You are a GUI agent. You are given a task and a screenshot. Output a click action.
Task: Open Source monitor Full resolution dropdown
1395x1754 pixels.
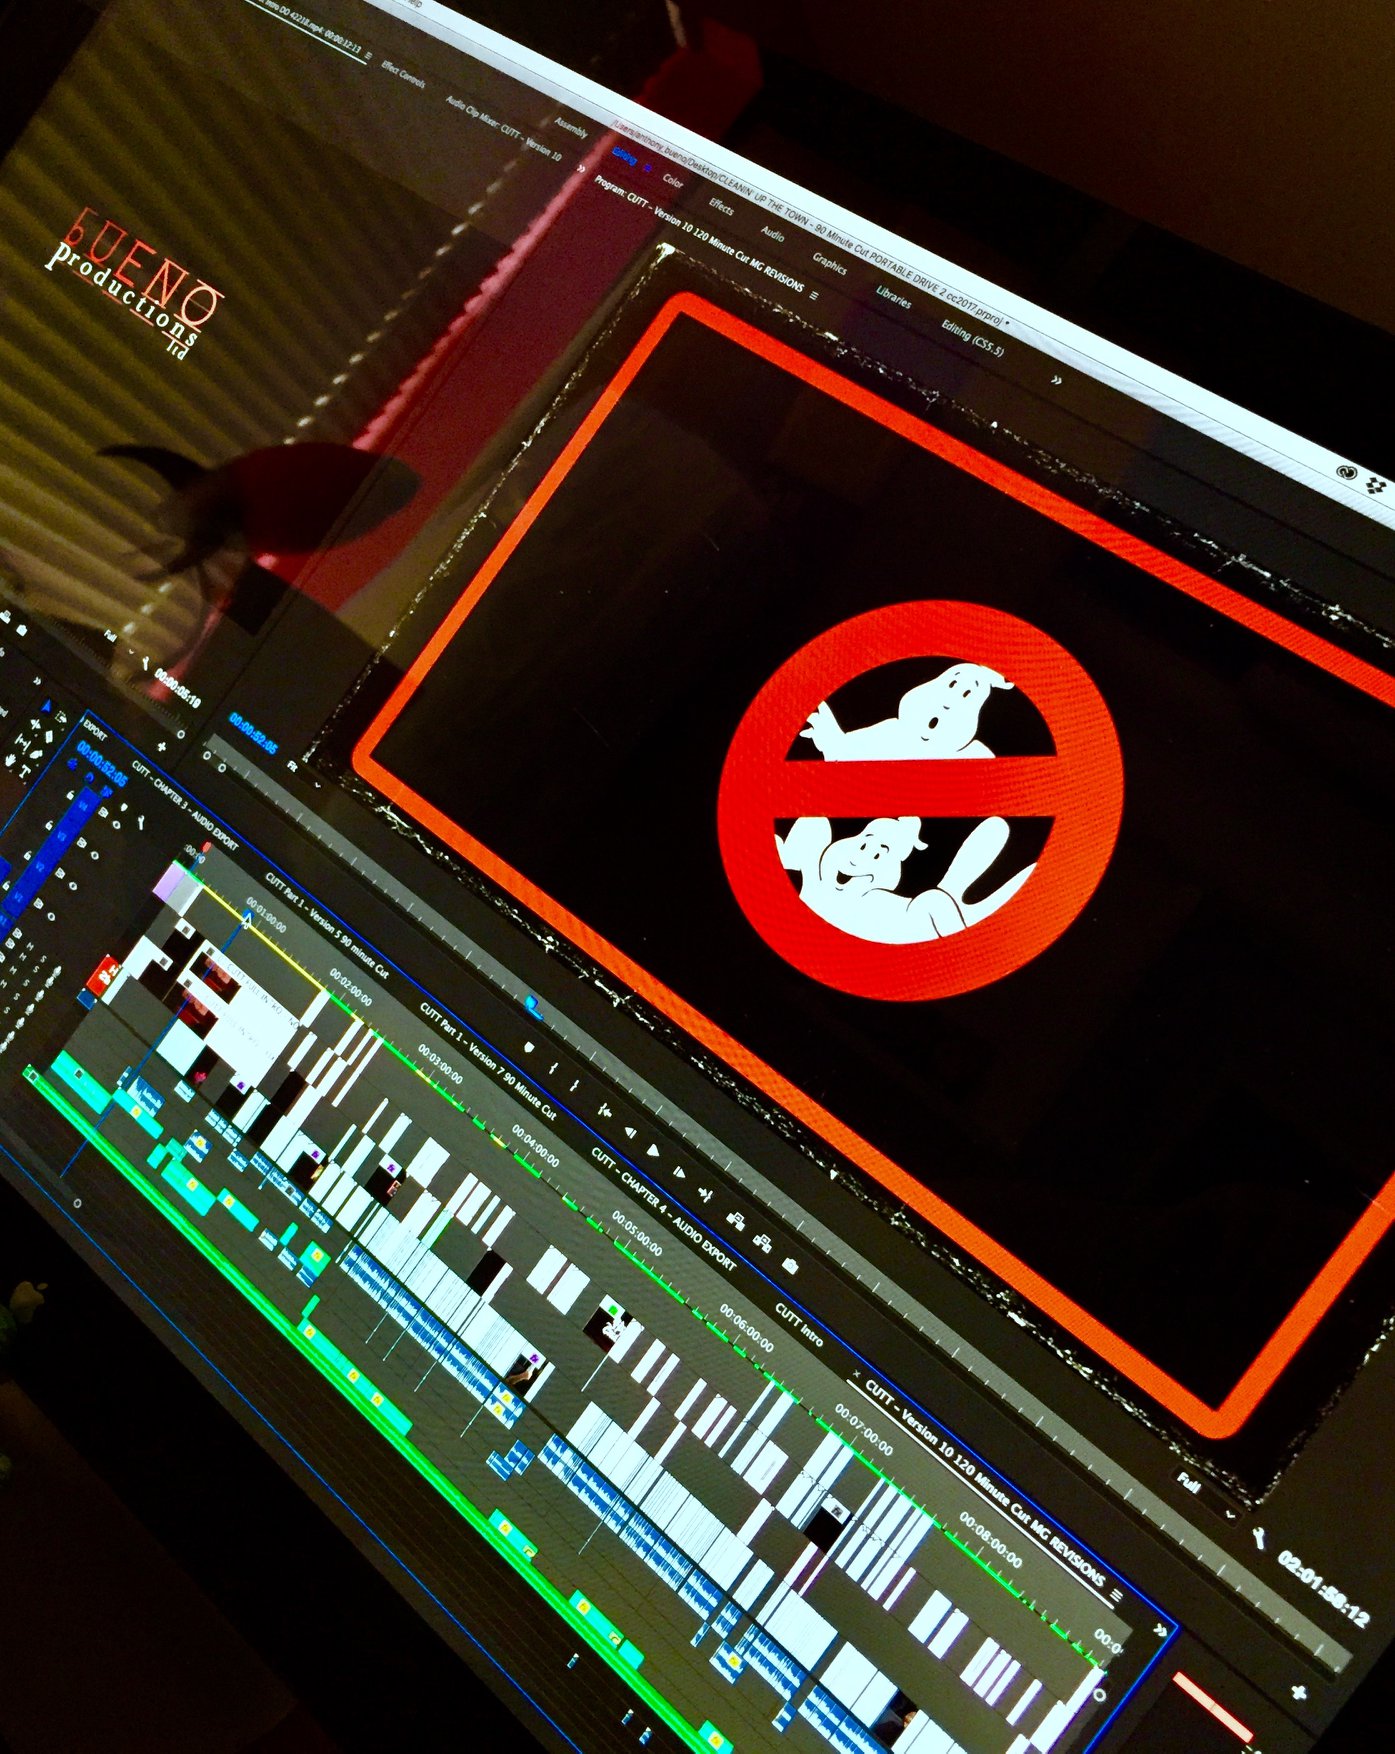118,643
